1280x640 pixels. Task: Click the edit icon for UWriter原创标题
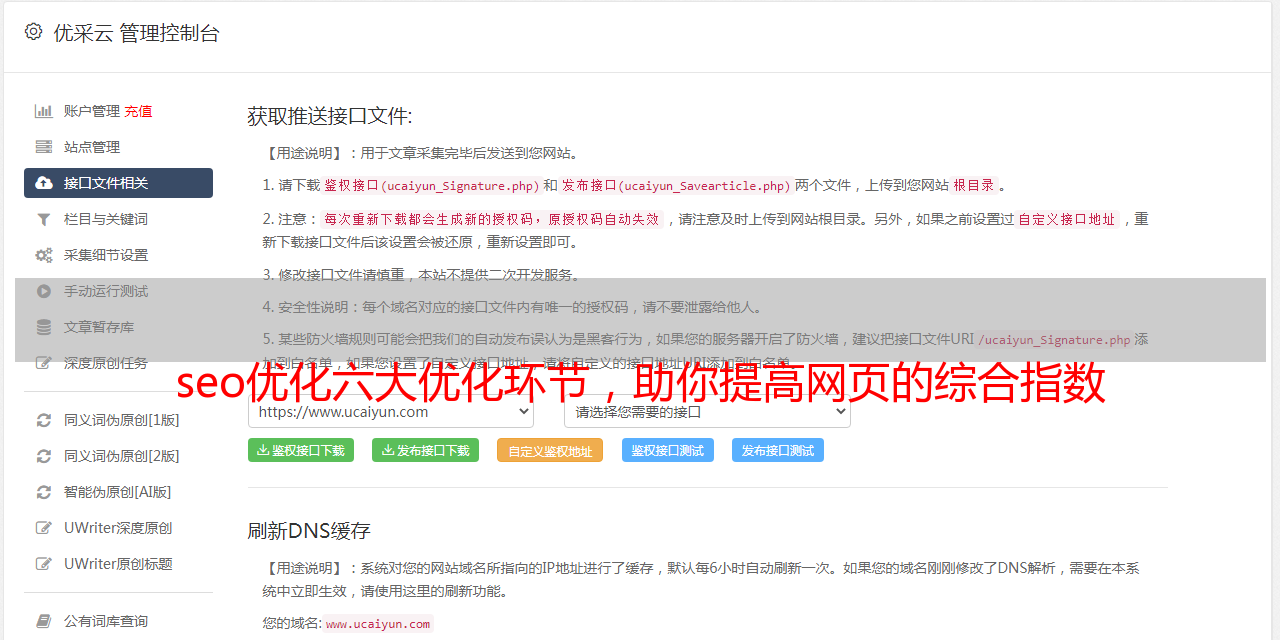[x=44, y=564]
